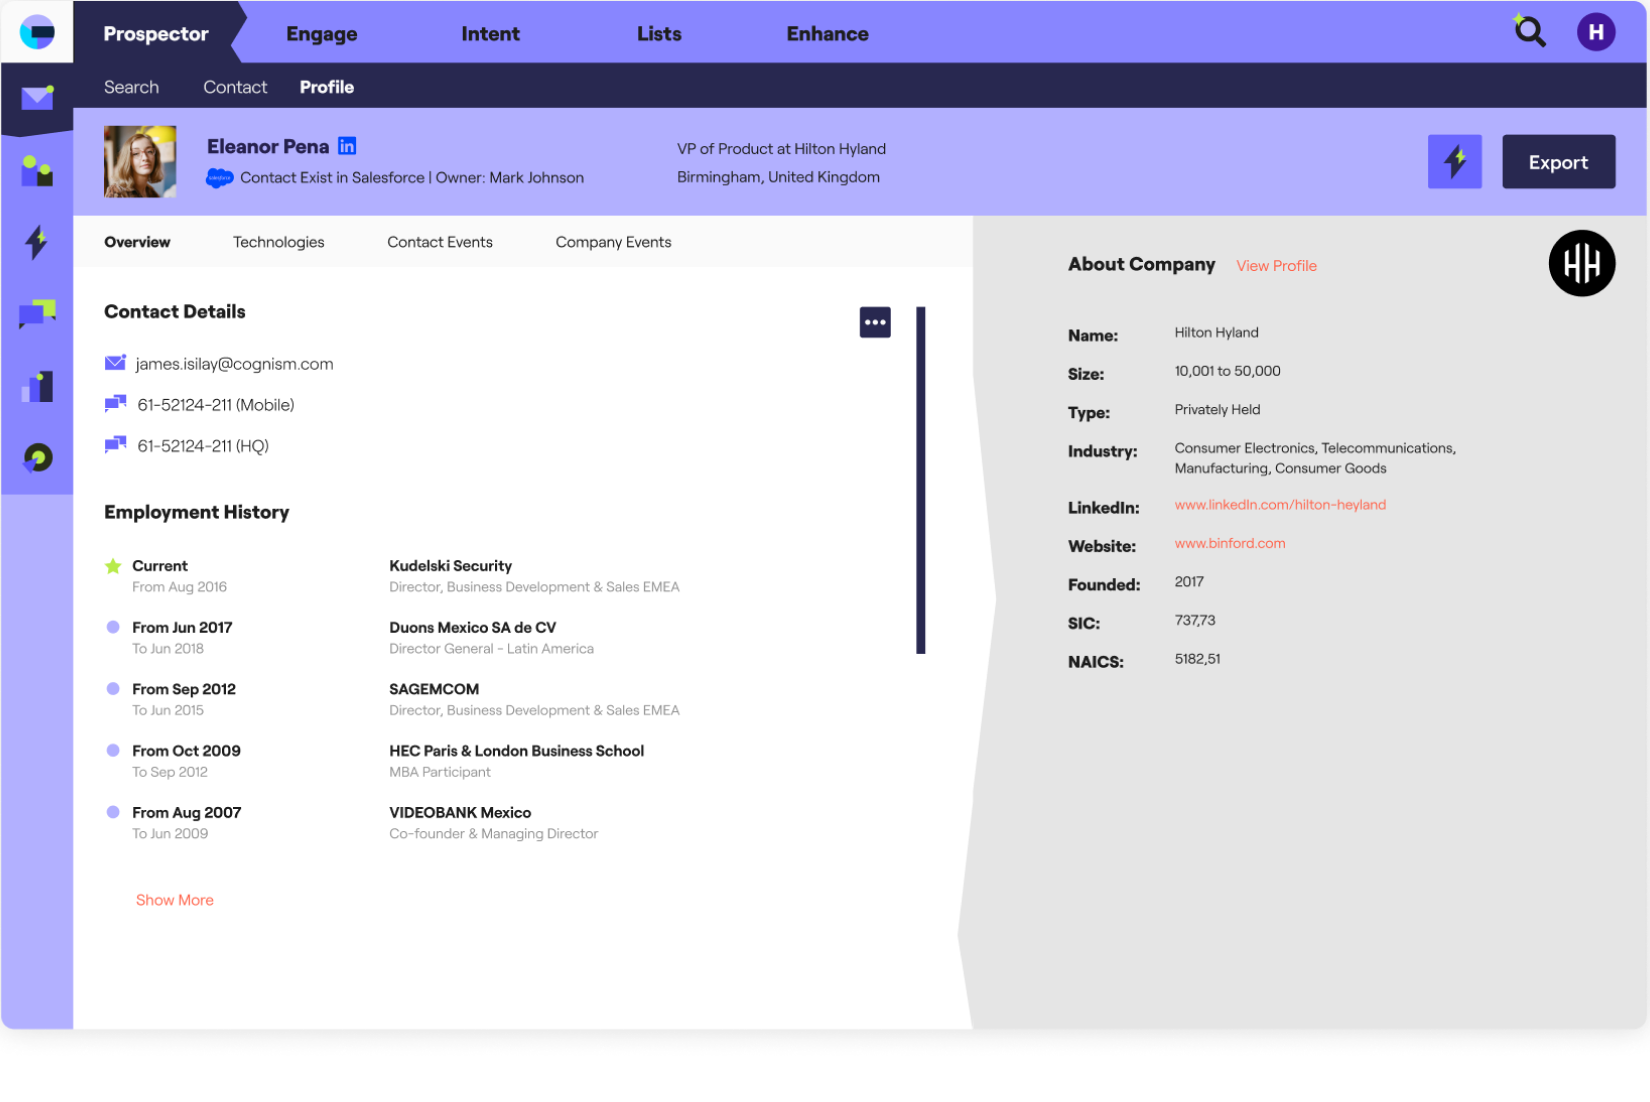The height and width of the screenshot is (1102, 1650).
Task: Expand employment history with Show More
Action: point(175,900)
